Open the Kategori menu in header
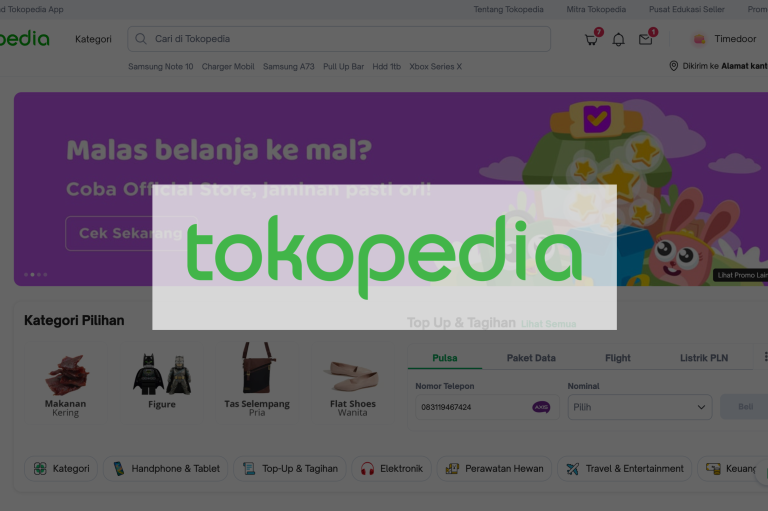Viewport: 768px width, 511px height. tap(93, 39)
